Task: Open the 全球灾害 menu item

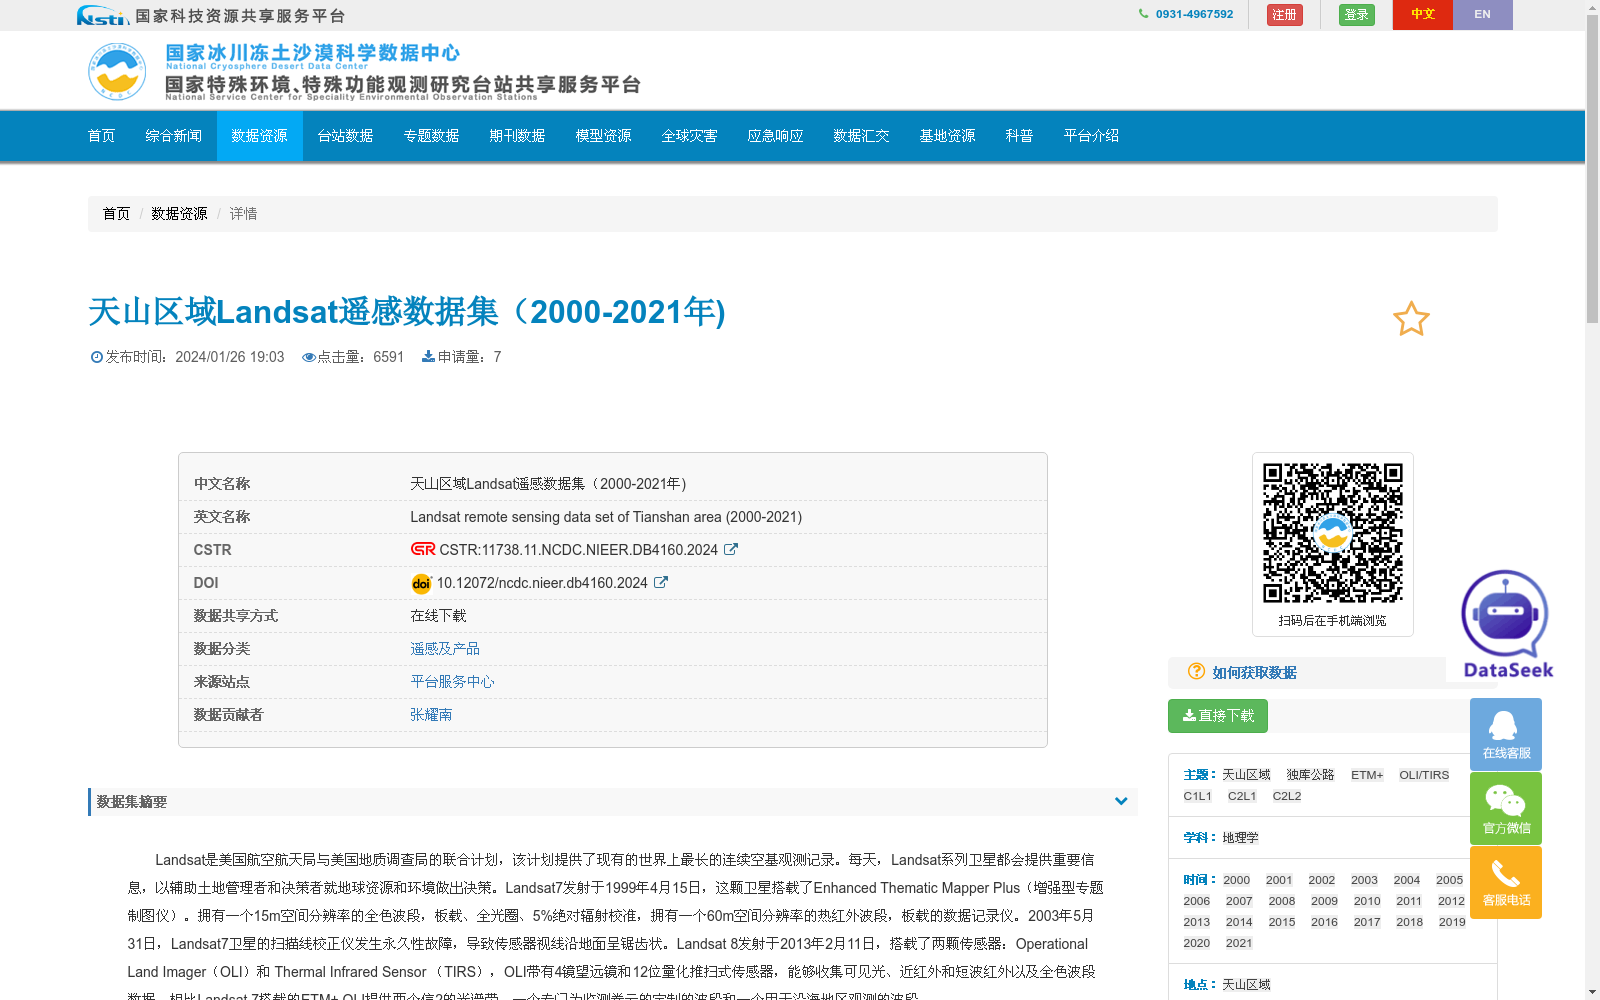Action: [x=690, y=136]
